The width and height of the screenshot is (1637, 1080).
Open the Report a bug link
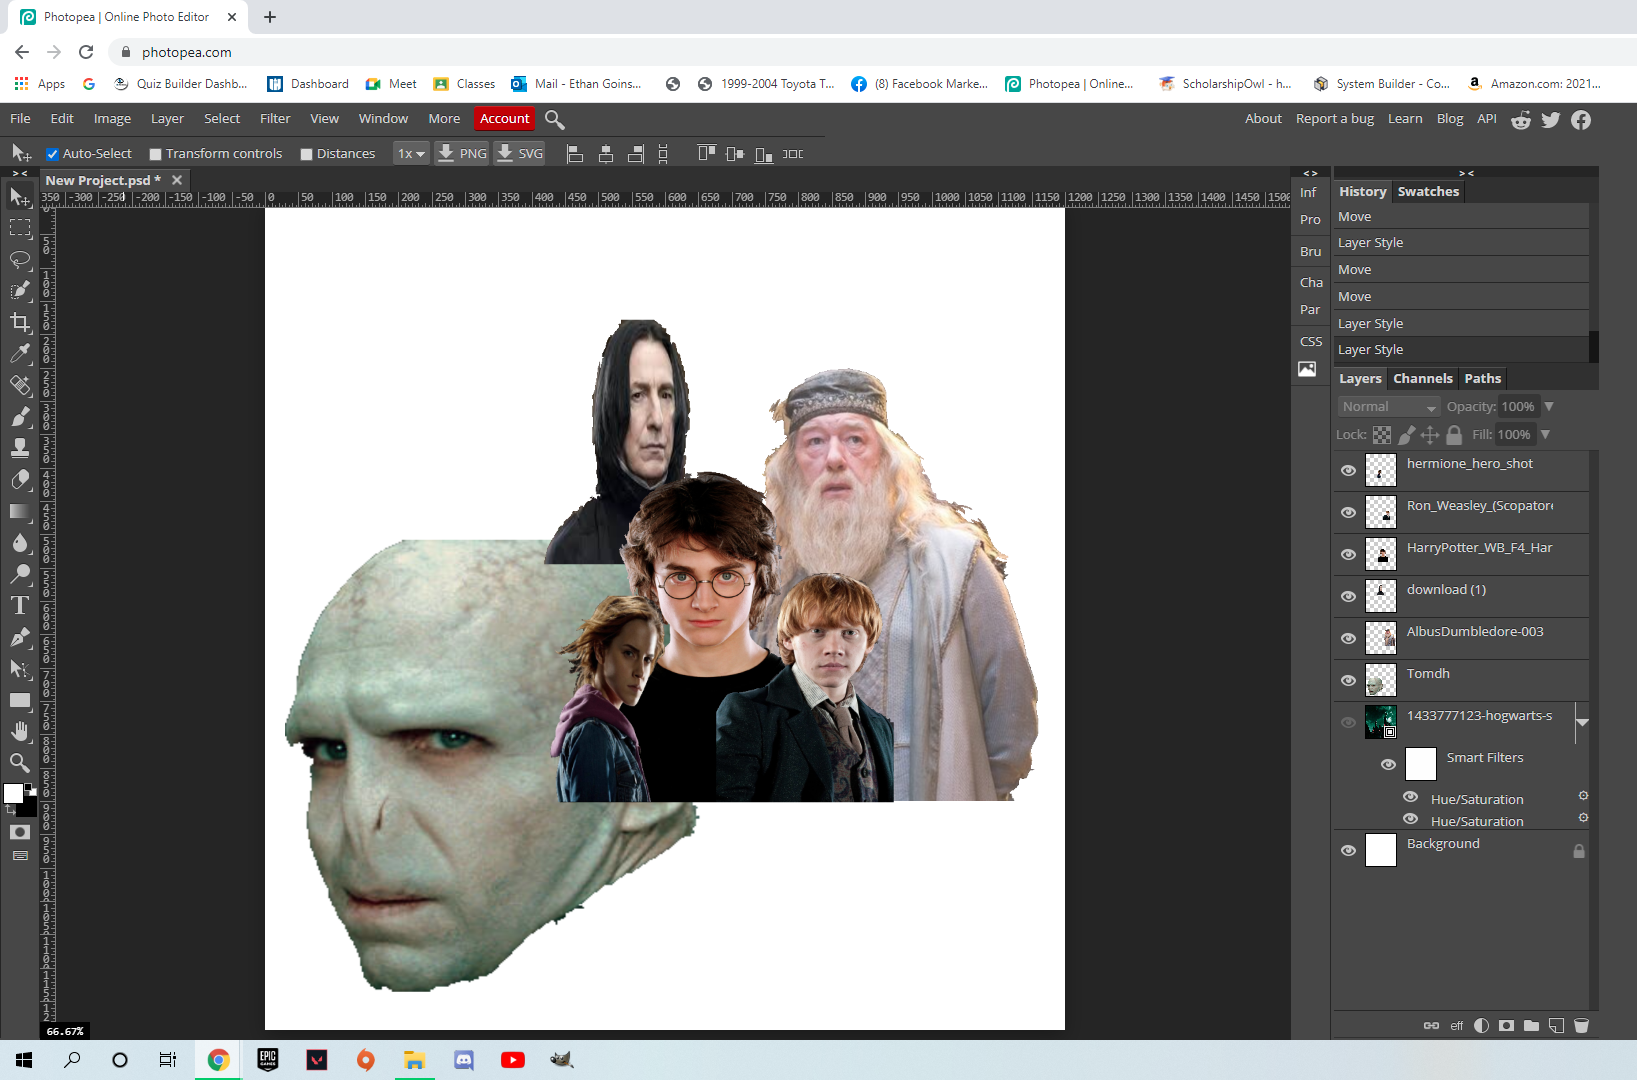[1334, 119]
